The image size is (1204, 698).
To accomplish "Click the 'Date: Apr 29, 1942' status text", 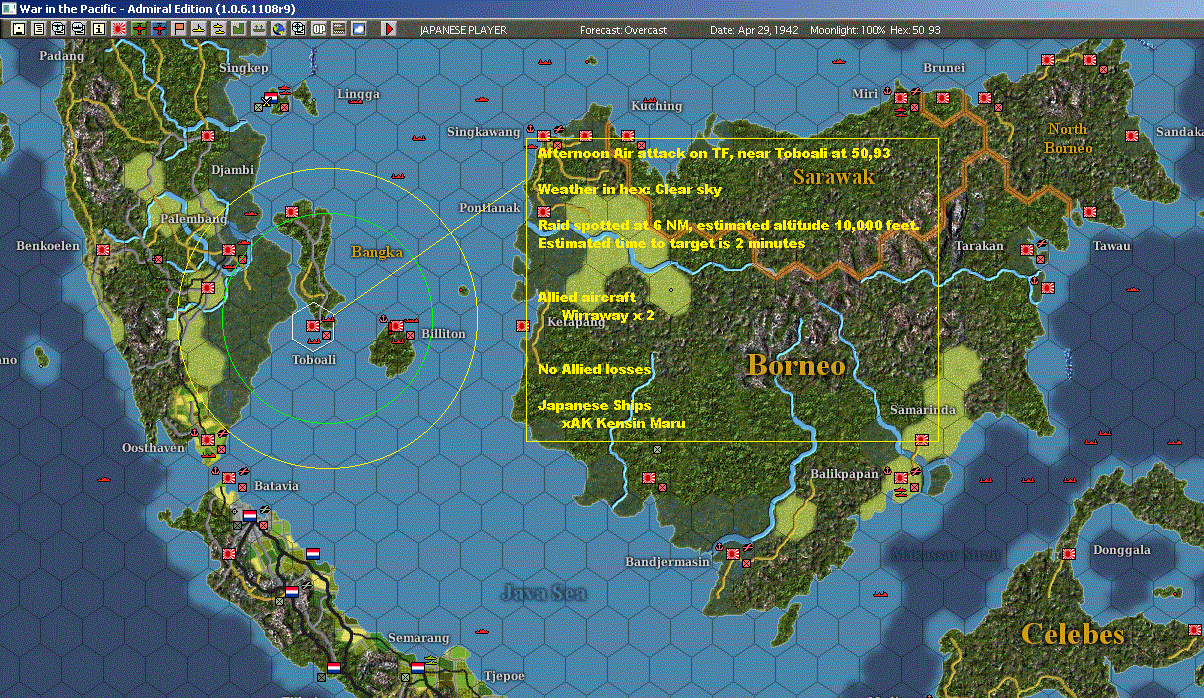I will click(754, 30).
